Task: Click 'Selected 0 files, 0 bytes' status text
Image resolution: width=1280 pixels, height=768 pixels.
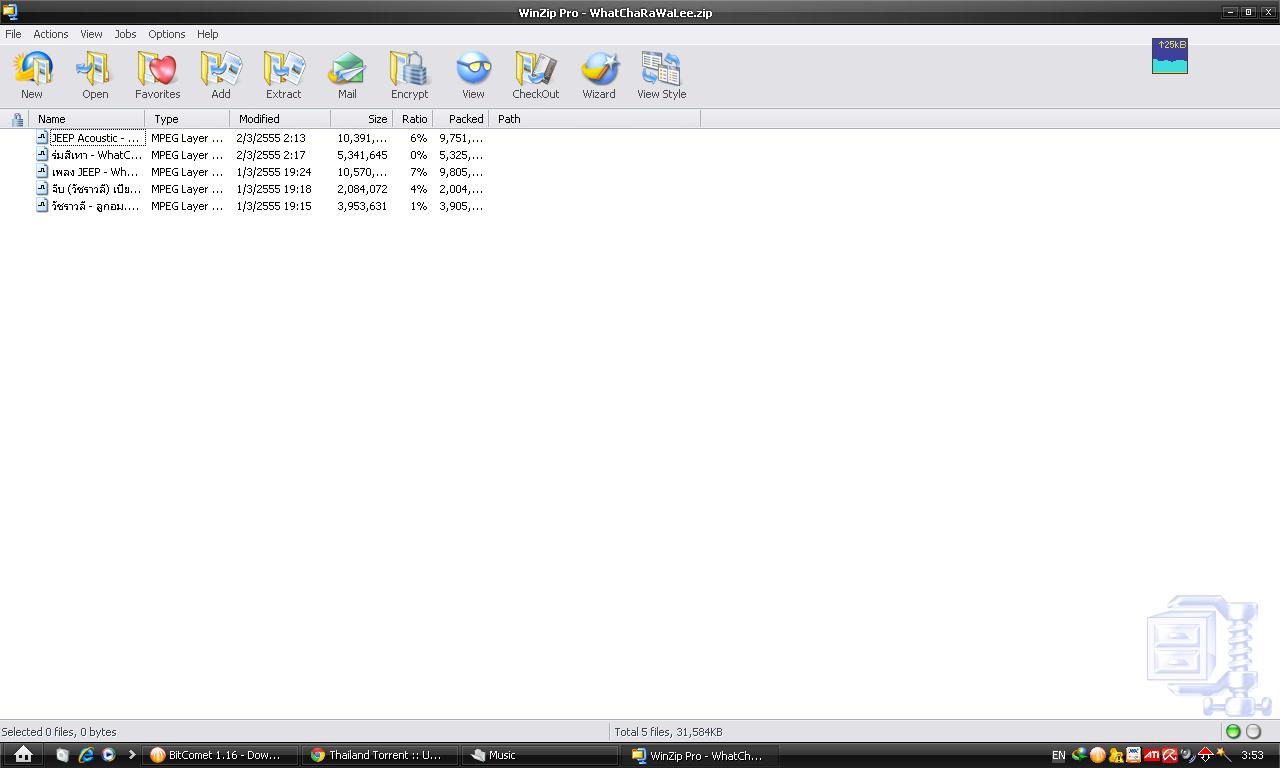Action: pos(59,732)
